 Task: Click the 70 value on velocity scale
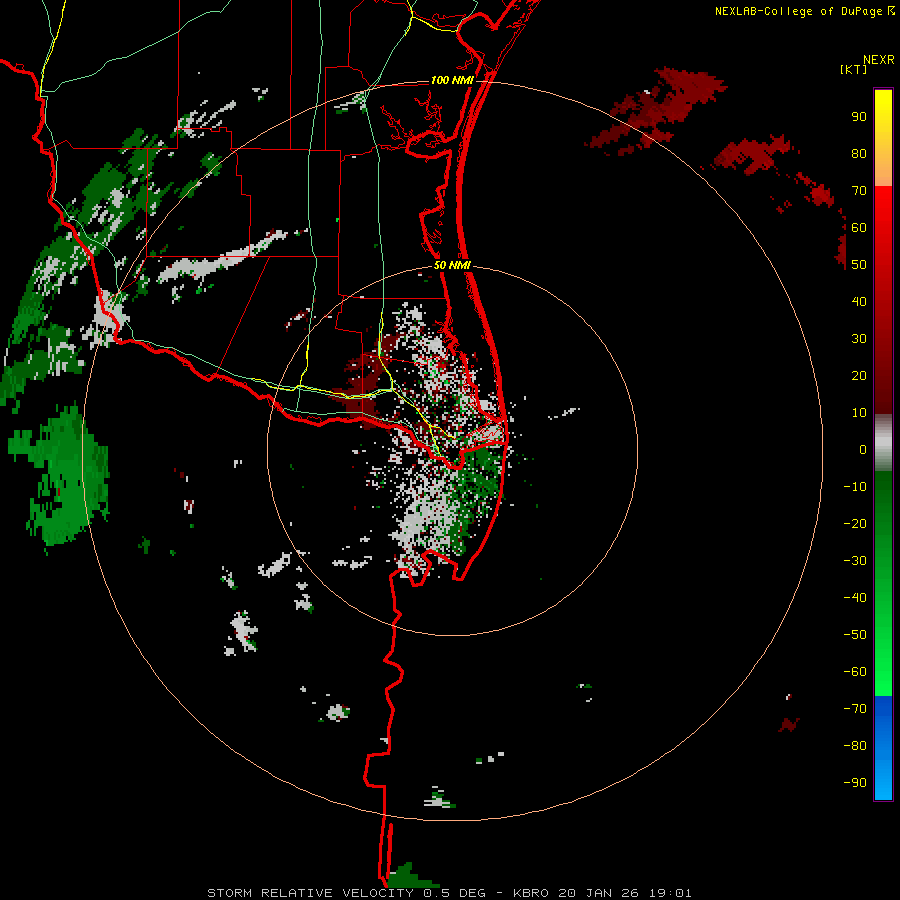[859, 191]
